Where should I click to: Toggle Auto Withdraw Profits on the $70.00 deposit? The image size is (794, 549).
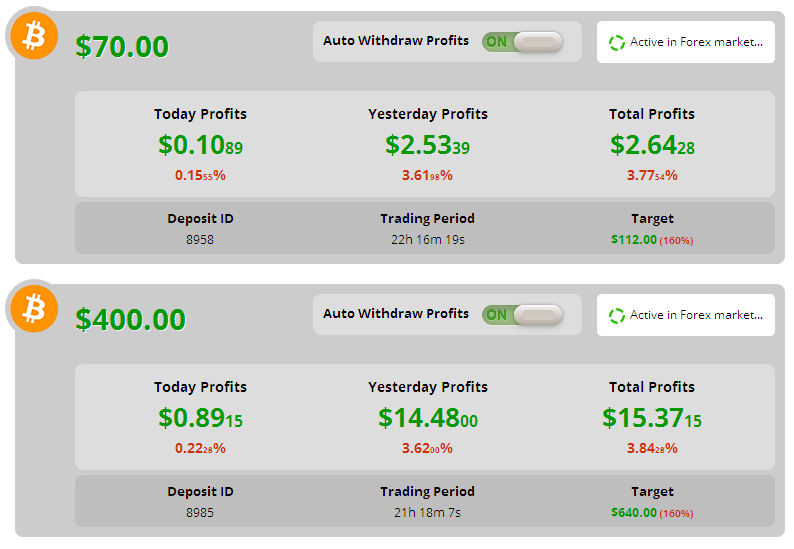[x=522, y=42]
